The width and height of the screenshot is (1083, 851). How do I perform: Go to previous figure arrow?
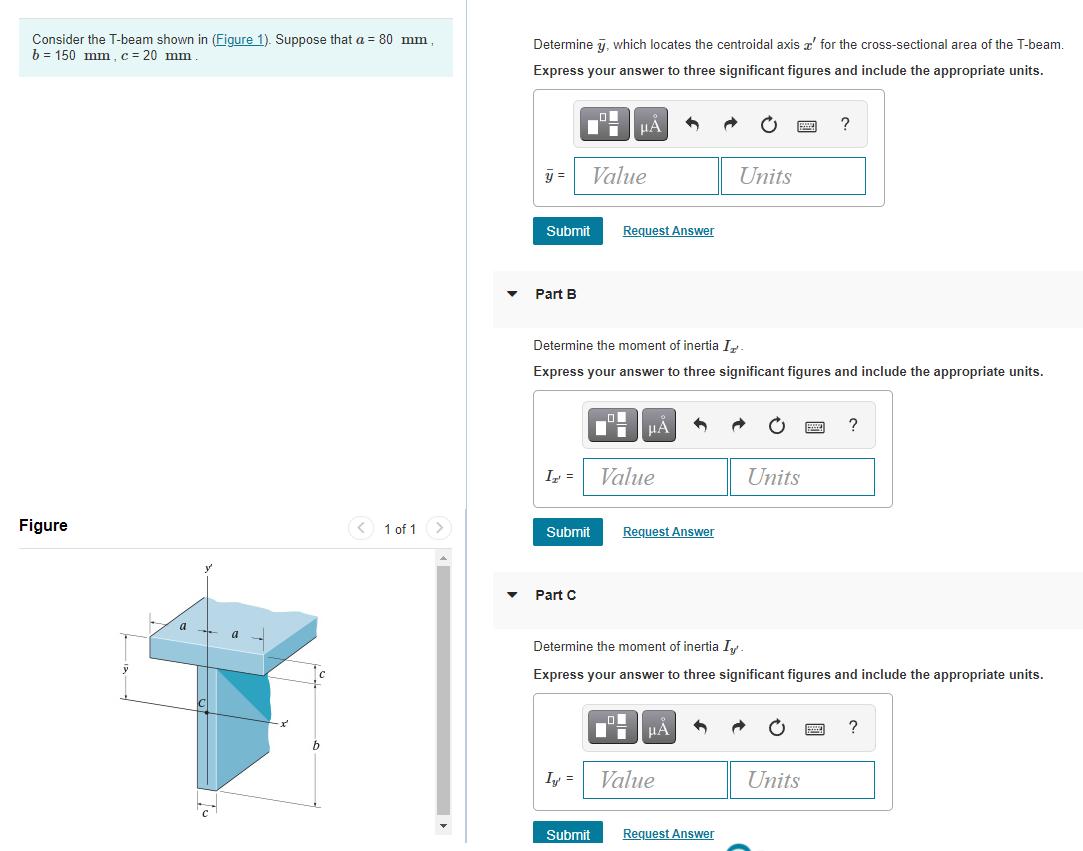pyautogui.click(x=361, y=528)
